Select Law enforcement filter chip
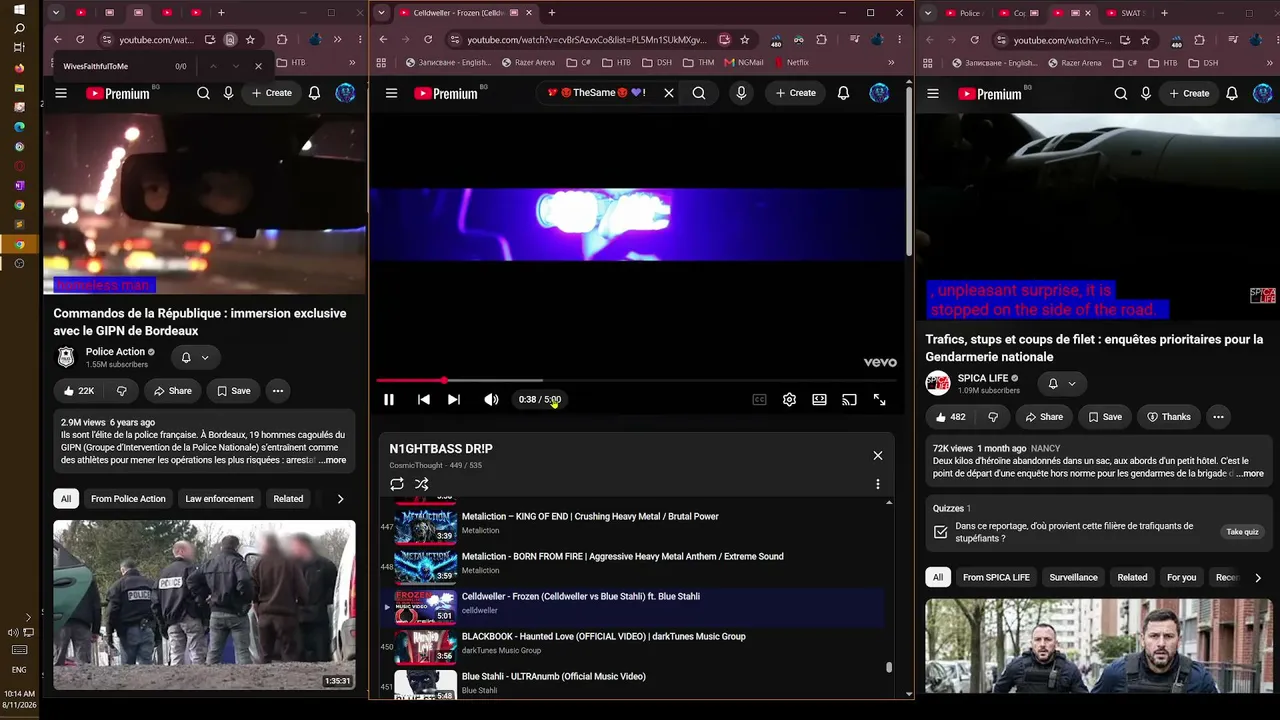The width and height of the screenshot is (1280, 720). tap(219, 499)
